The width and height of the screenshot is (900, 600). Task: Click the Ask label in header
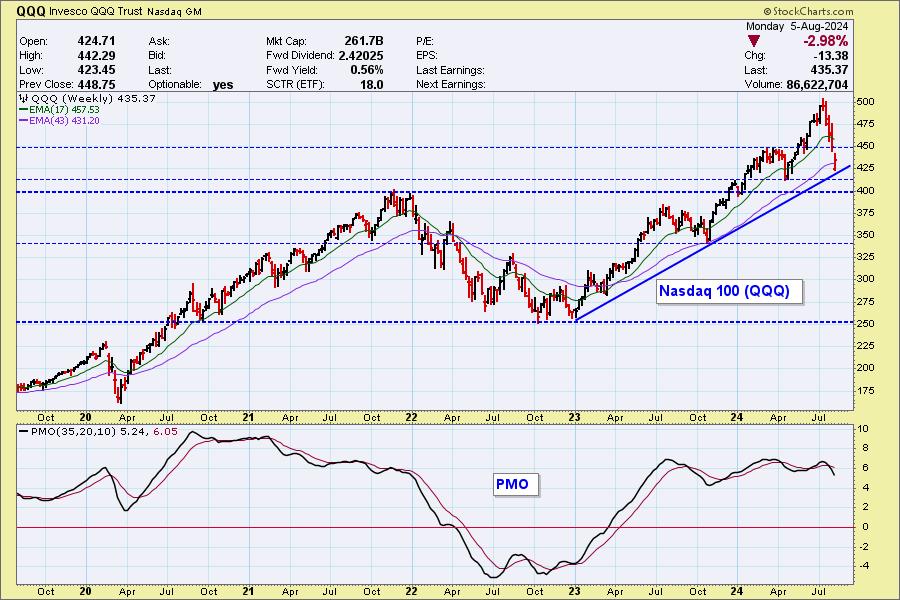click(158, 41)
